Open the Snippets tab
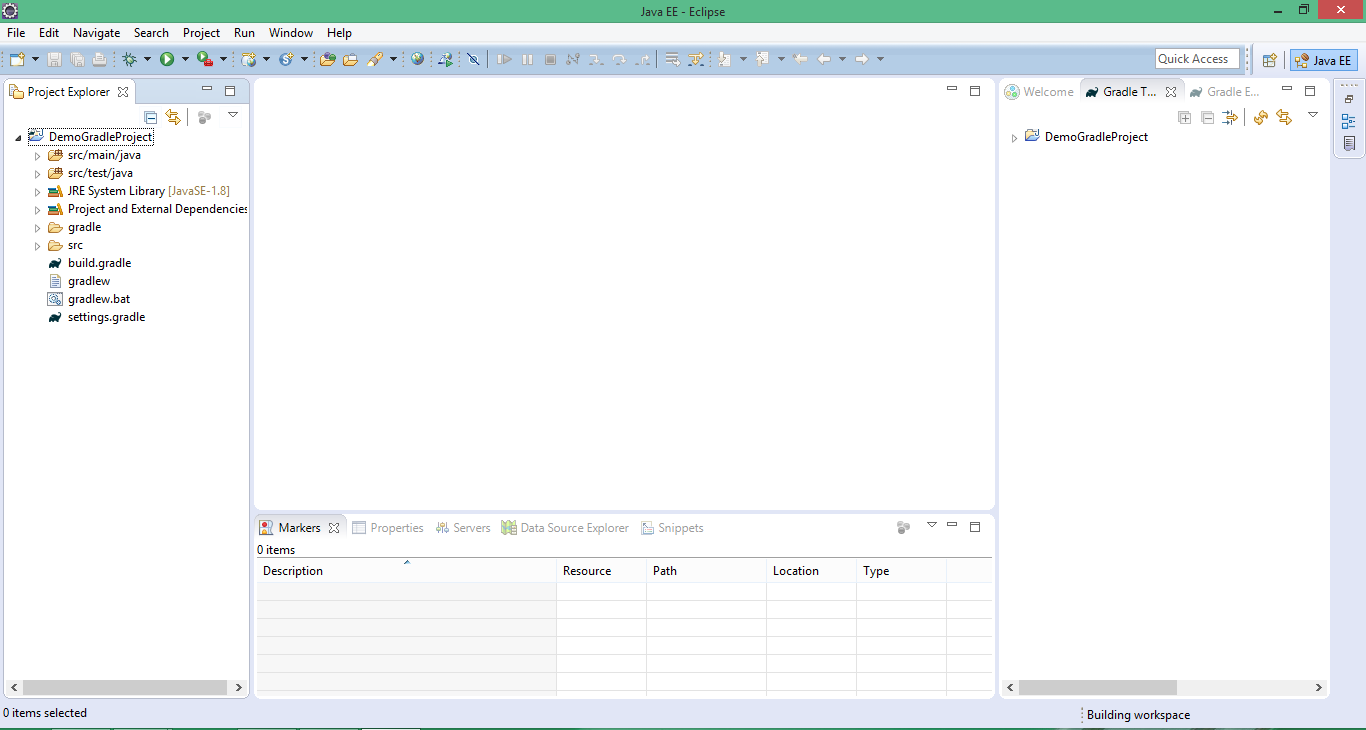This screenshot has height=730, width=1366. point(672,528)
